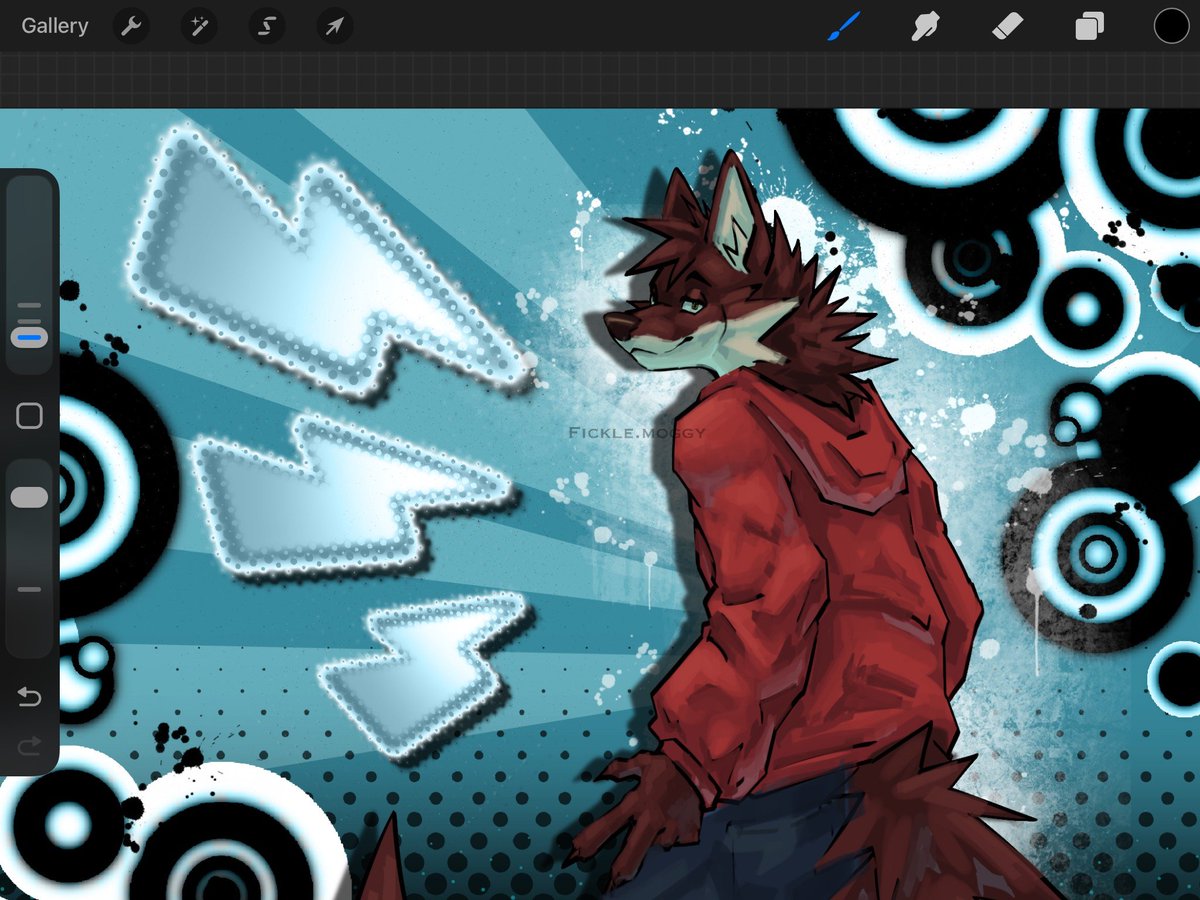Click the brush opacity slider handle
The height and width of the screenshot is (900, 1200).
coord(30,498)
